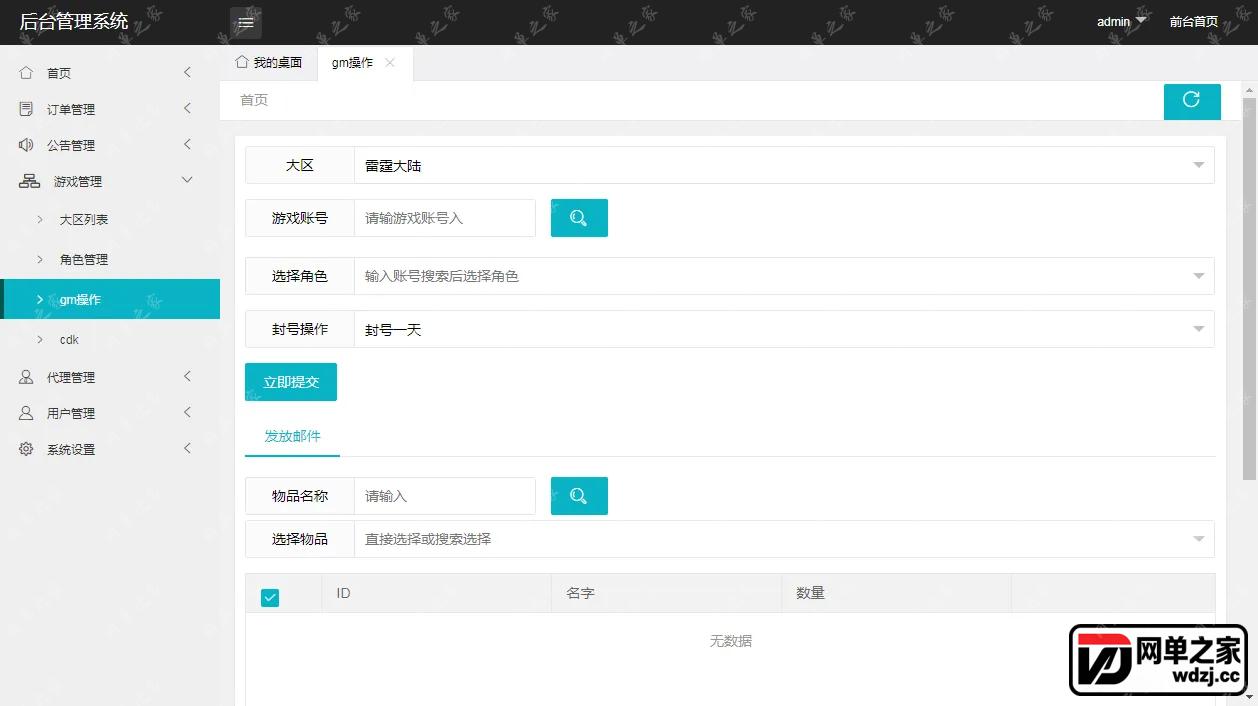Image resolution: width=1258 pixels, height=706 pixels.
Task: Open the admin user dropdown menu
Action: tap(1121, 21)
